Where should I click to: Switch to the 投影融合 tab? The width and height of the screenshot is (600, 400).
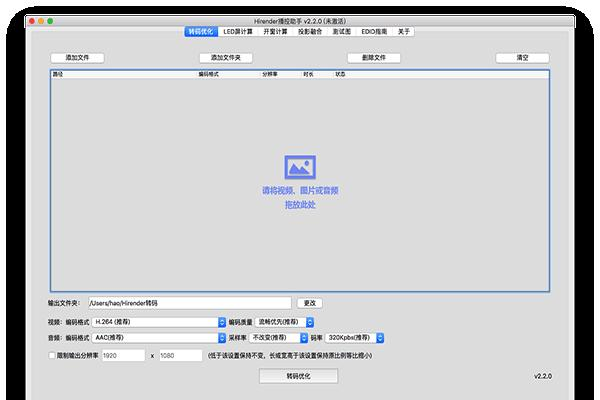coord(310,31)
